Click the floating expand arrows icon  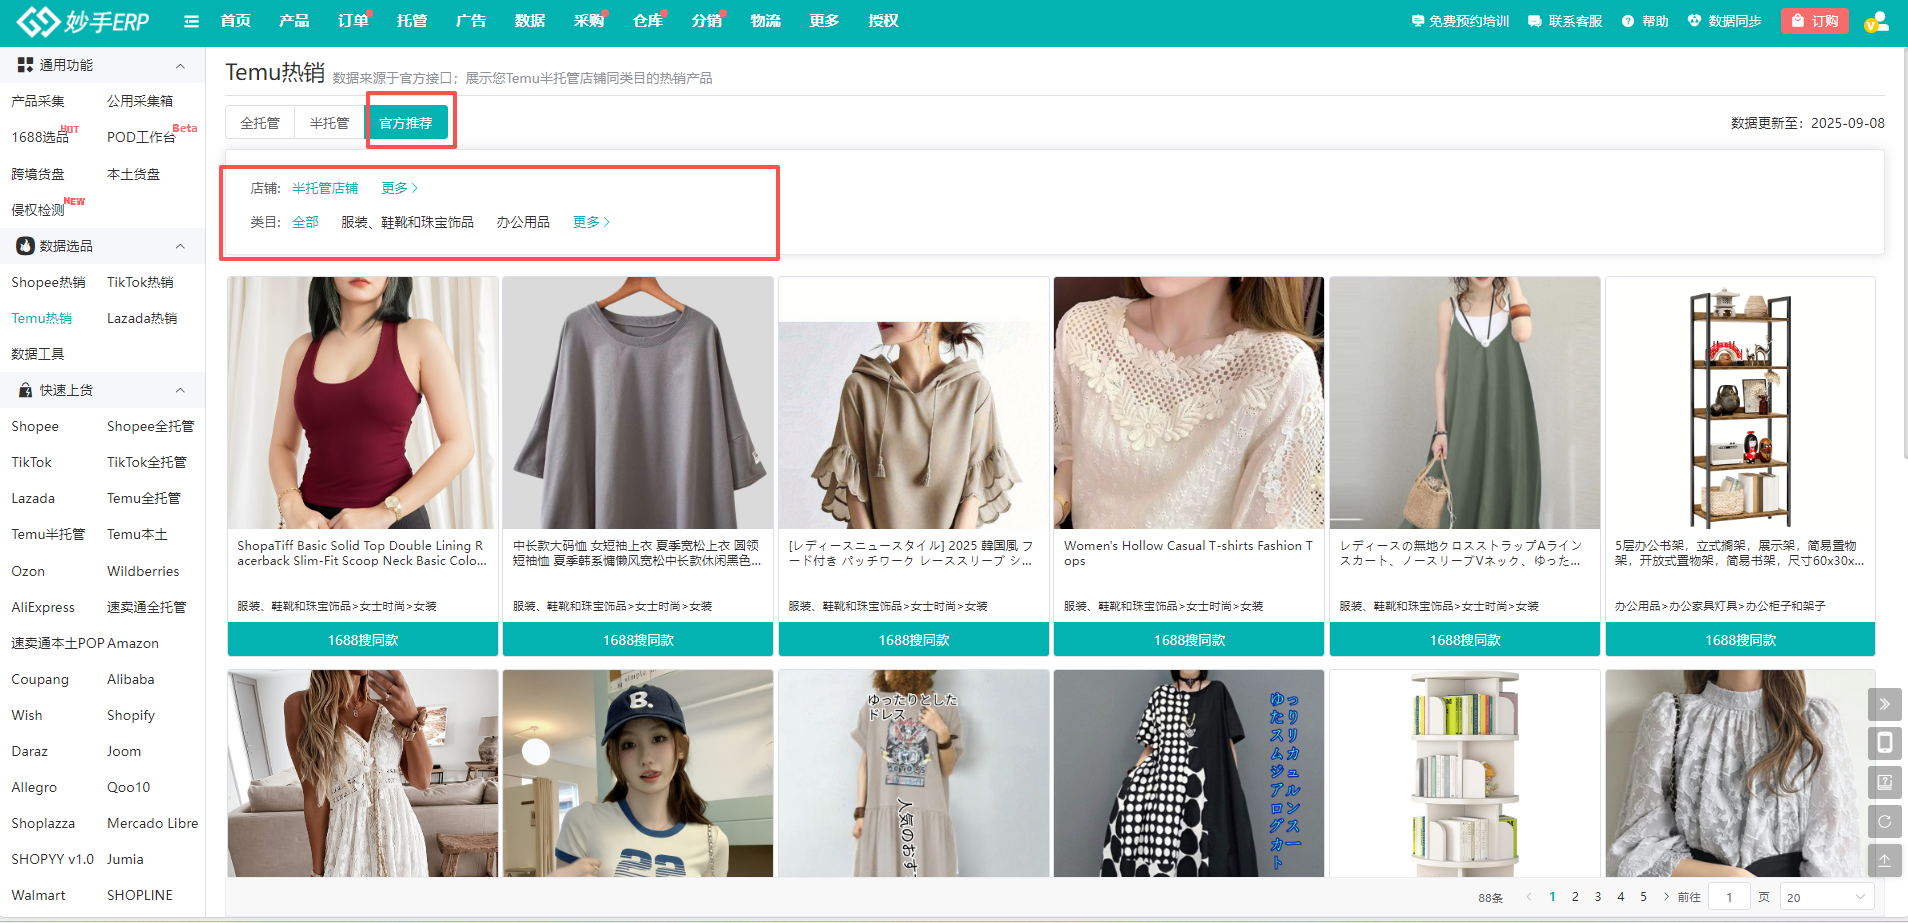tap(1884, 704)
